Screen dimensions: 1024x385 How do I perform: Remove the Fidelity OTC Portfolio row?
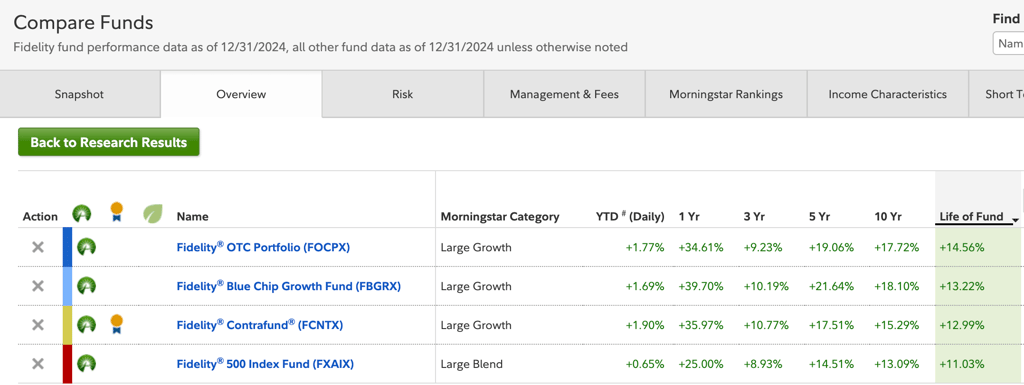[38, 247]
